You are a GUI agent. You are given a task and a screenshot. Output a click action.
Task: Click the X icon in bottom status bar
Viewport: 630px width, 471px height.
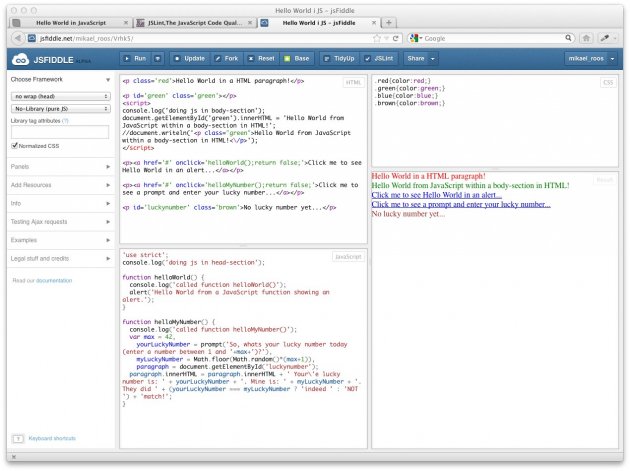(x=14, y=457)
